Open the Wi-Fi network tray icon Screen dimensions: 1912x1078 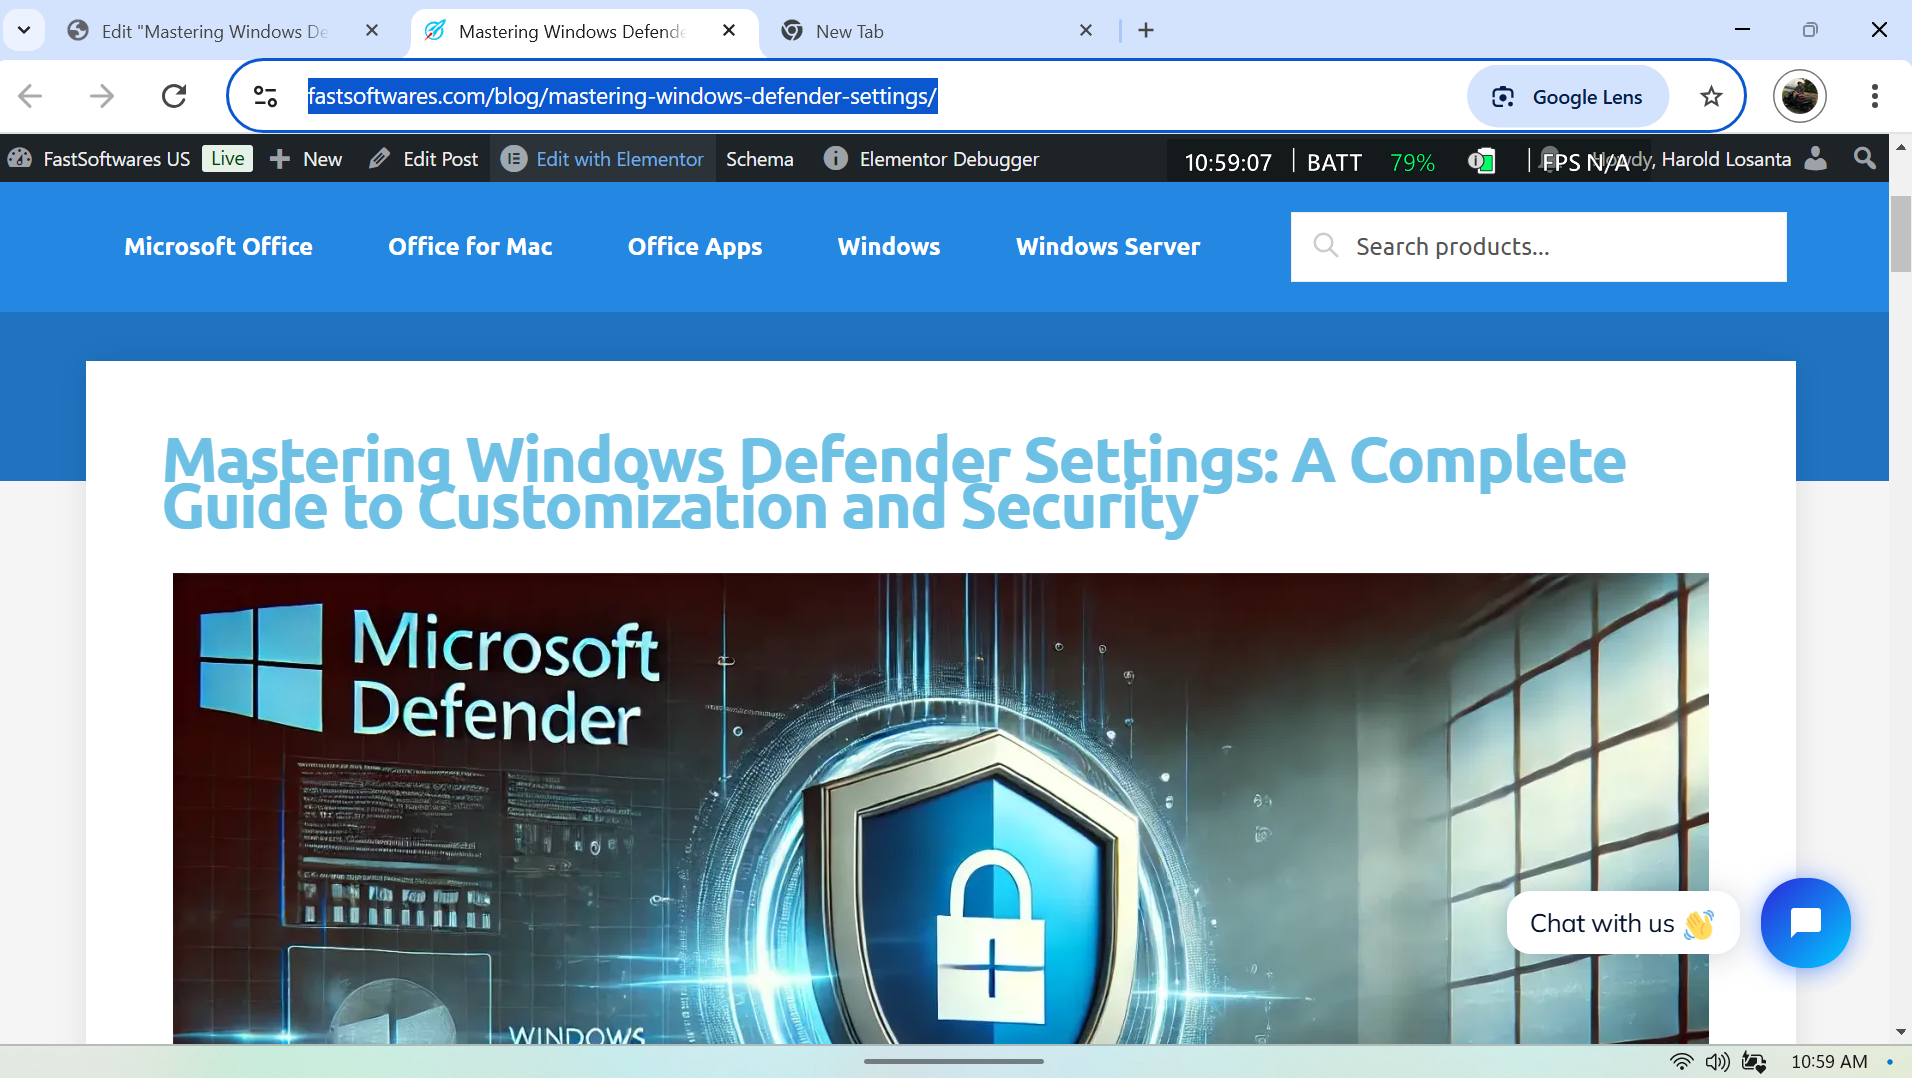[x=1681, y=1062]
